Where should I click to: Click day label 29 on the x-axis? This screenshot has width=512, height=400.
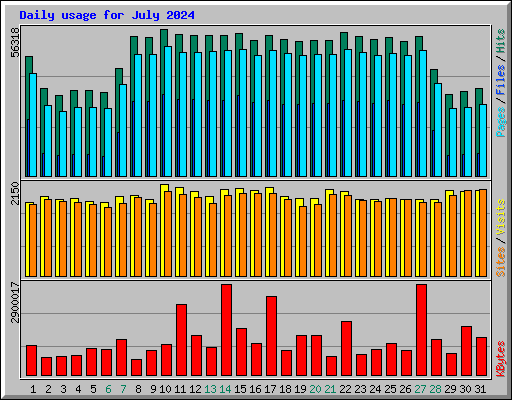(450, 389)
